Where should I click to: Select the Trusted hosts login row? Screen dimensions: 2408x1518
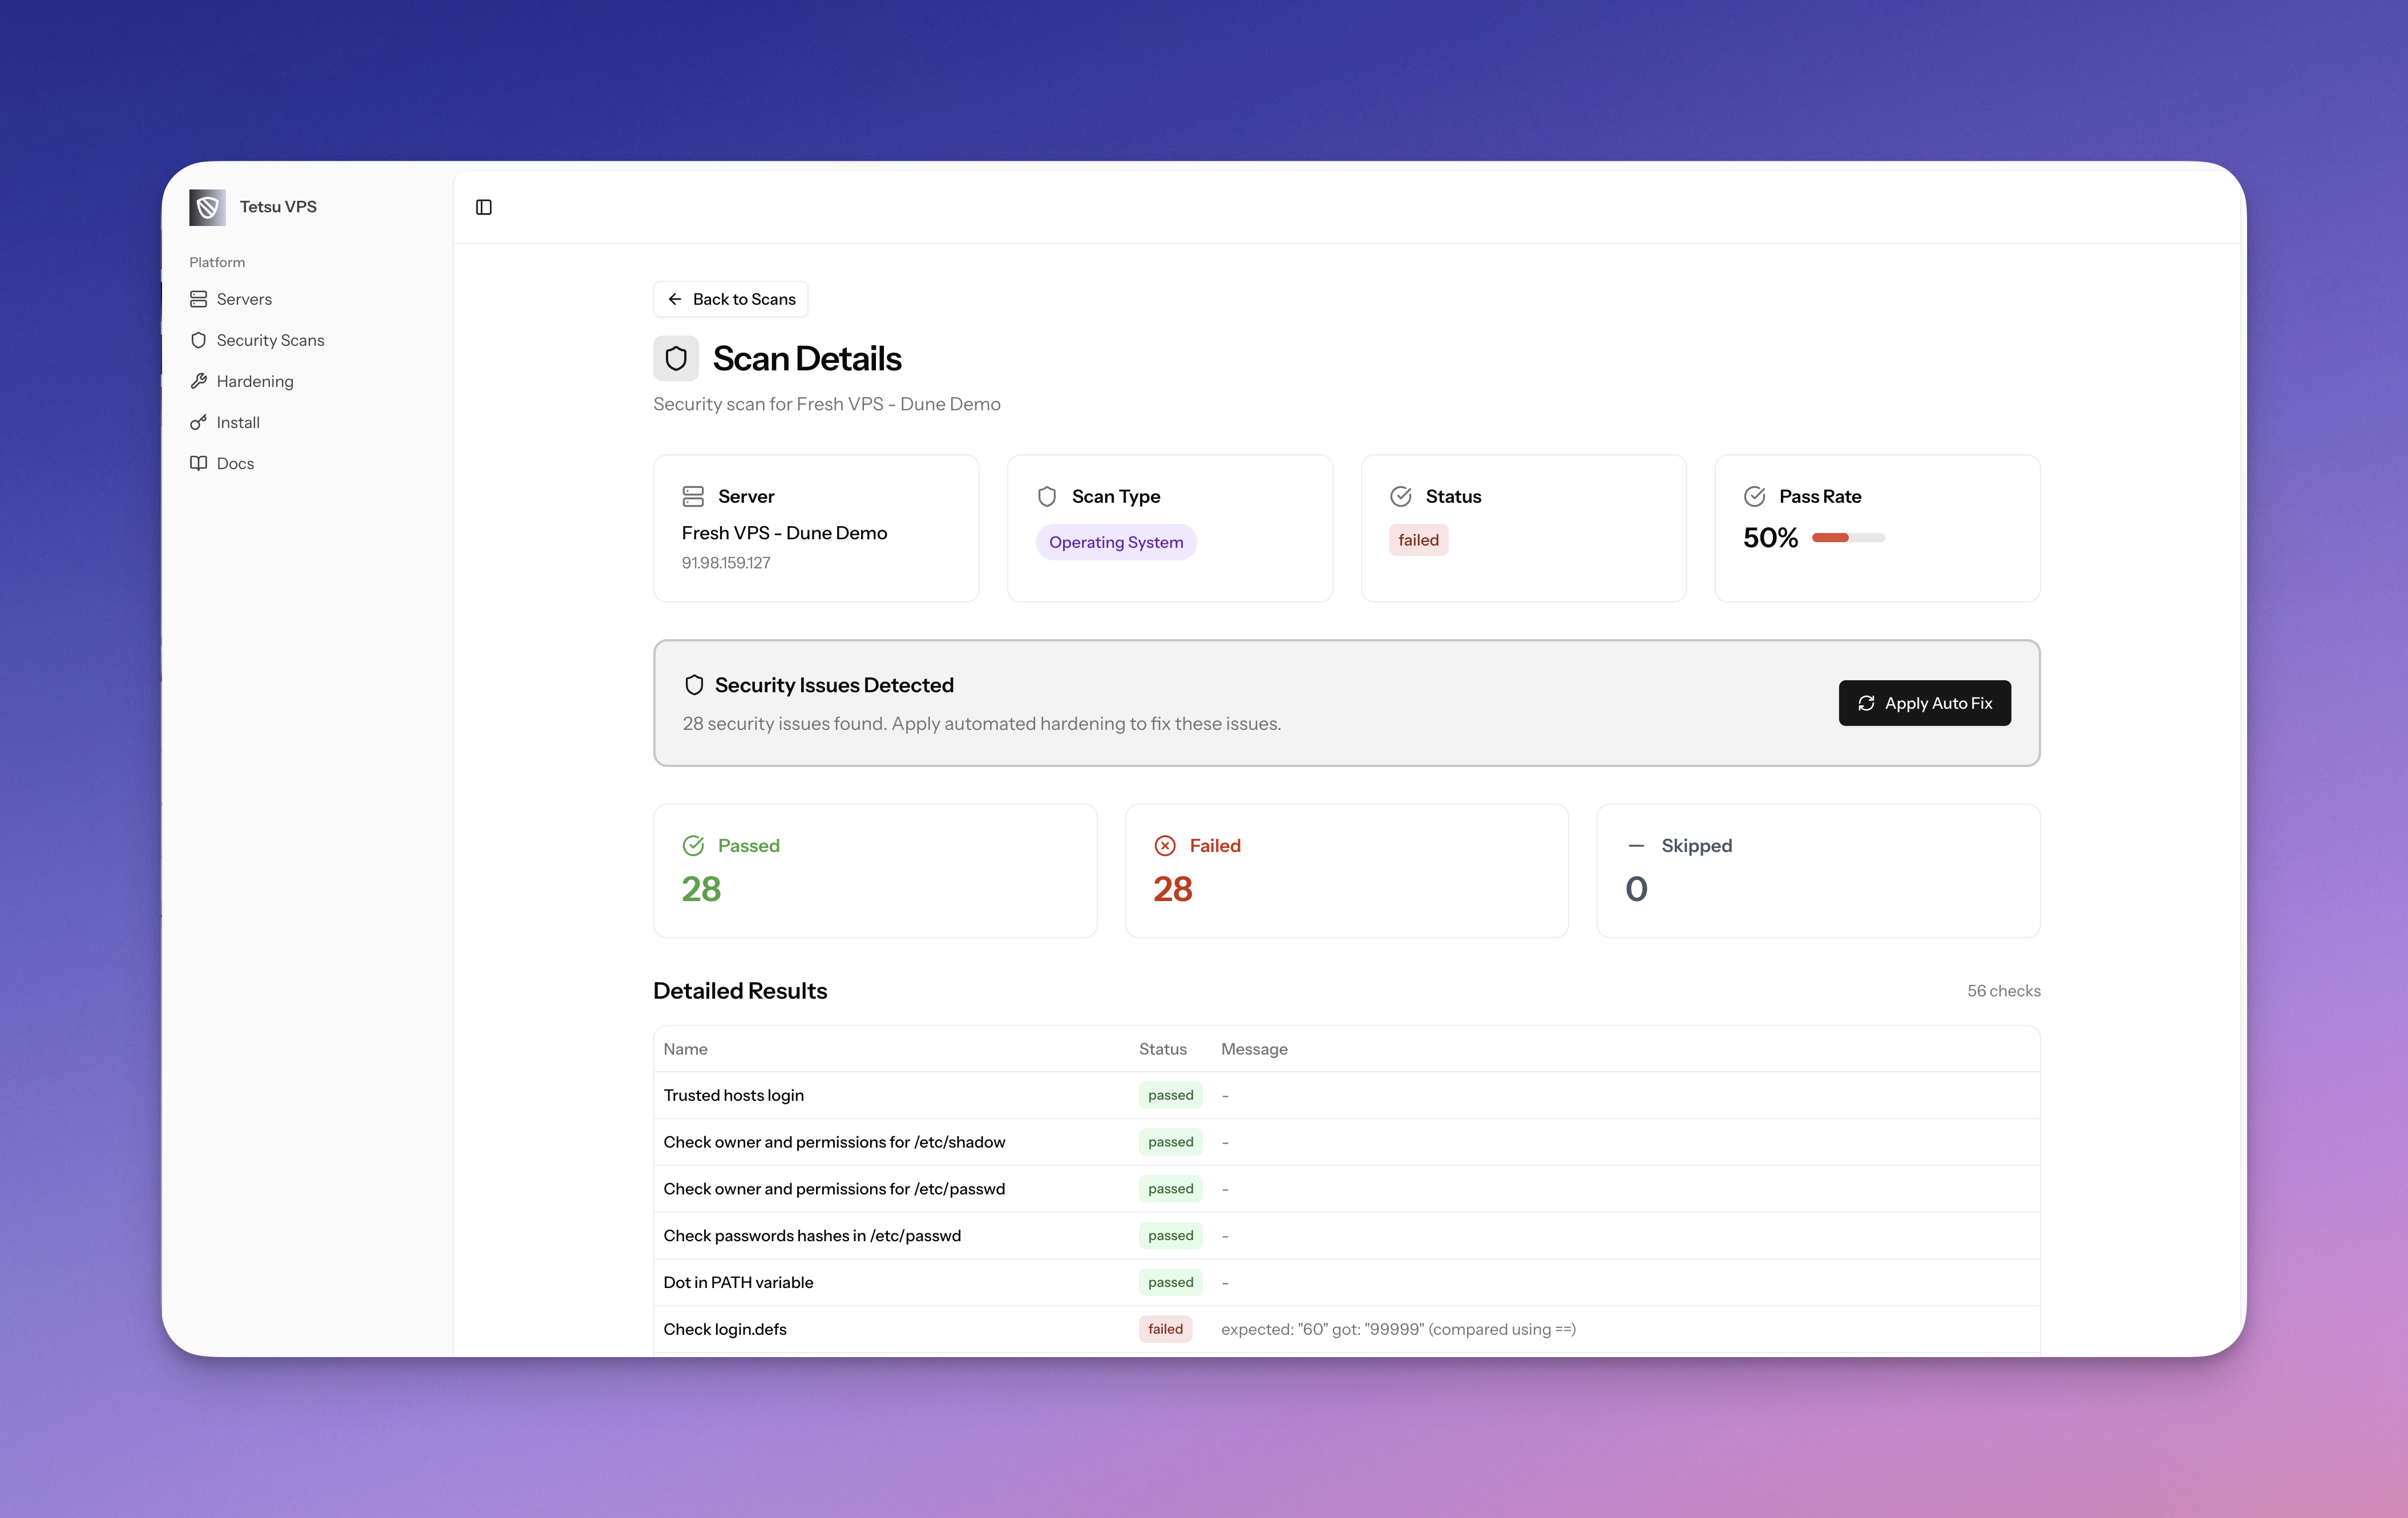click(734, 1095)
